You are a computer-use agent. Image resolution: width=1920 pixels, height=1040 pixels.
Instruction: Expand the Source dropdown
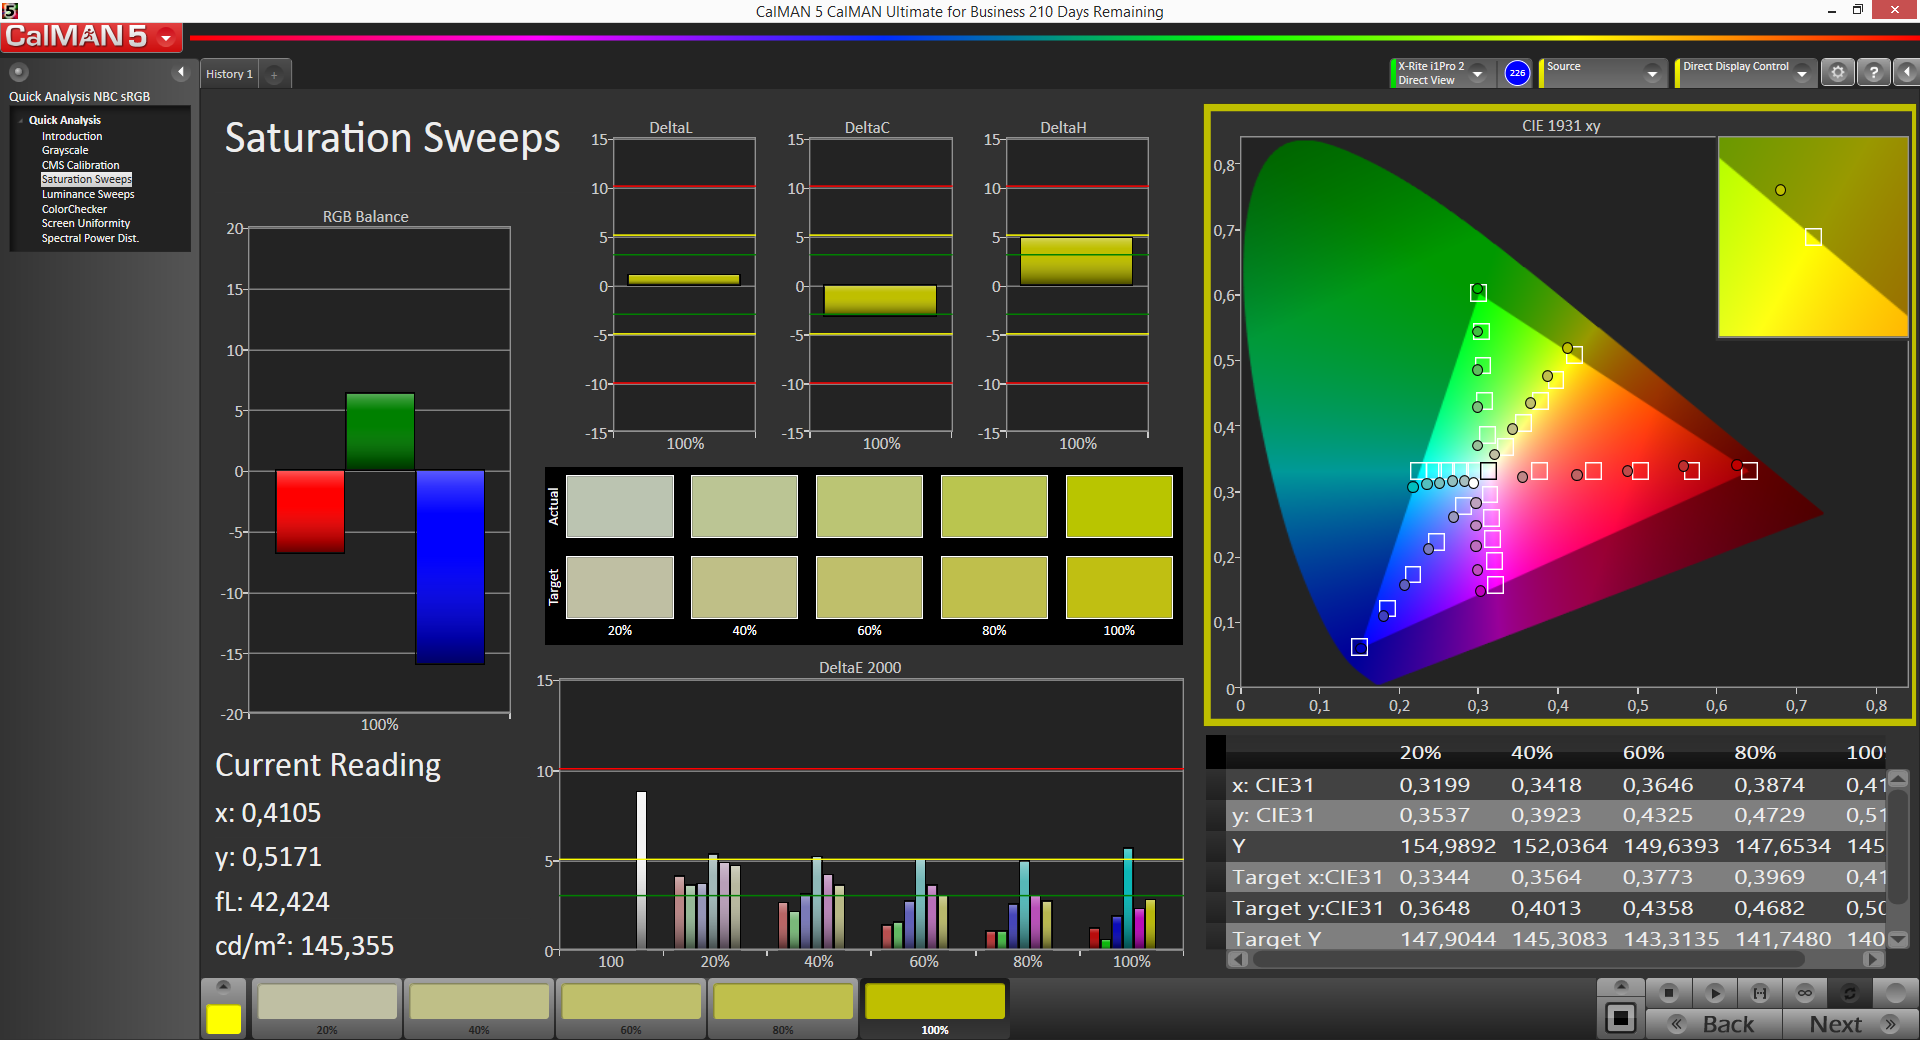[1651, 73]
